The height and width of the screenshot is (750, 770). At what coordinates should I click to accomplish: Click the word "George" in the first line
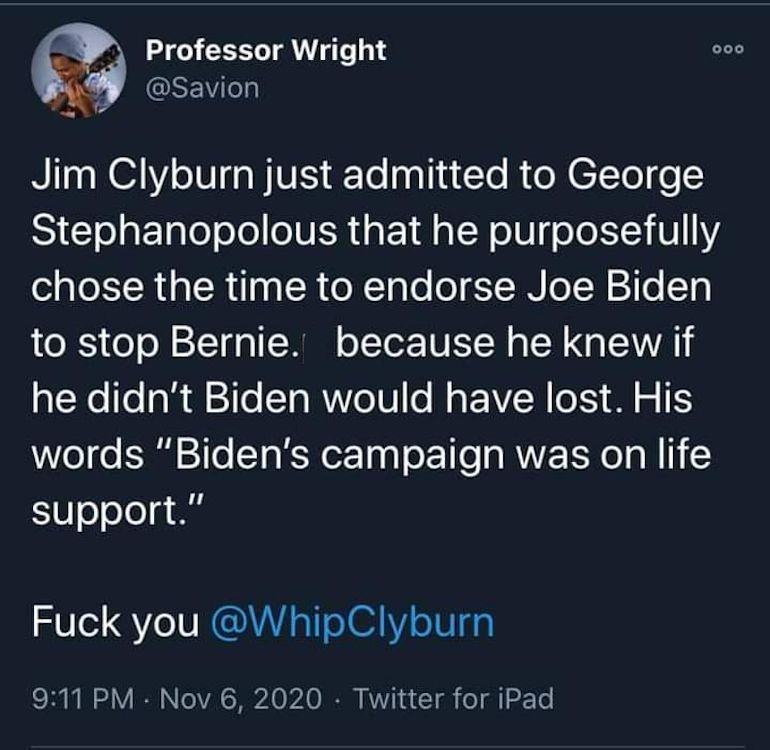coord(636,176)
